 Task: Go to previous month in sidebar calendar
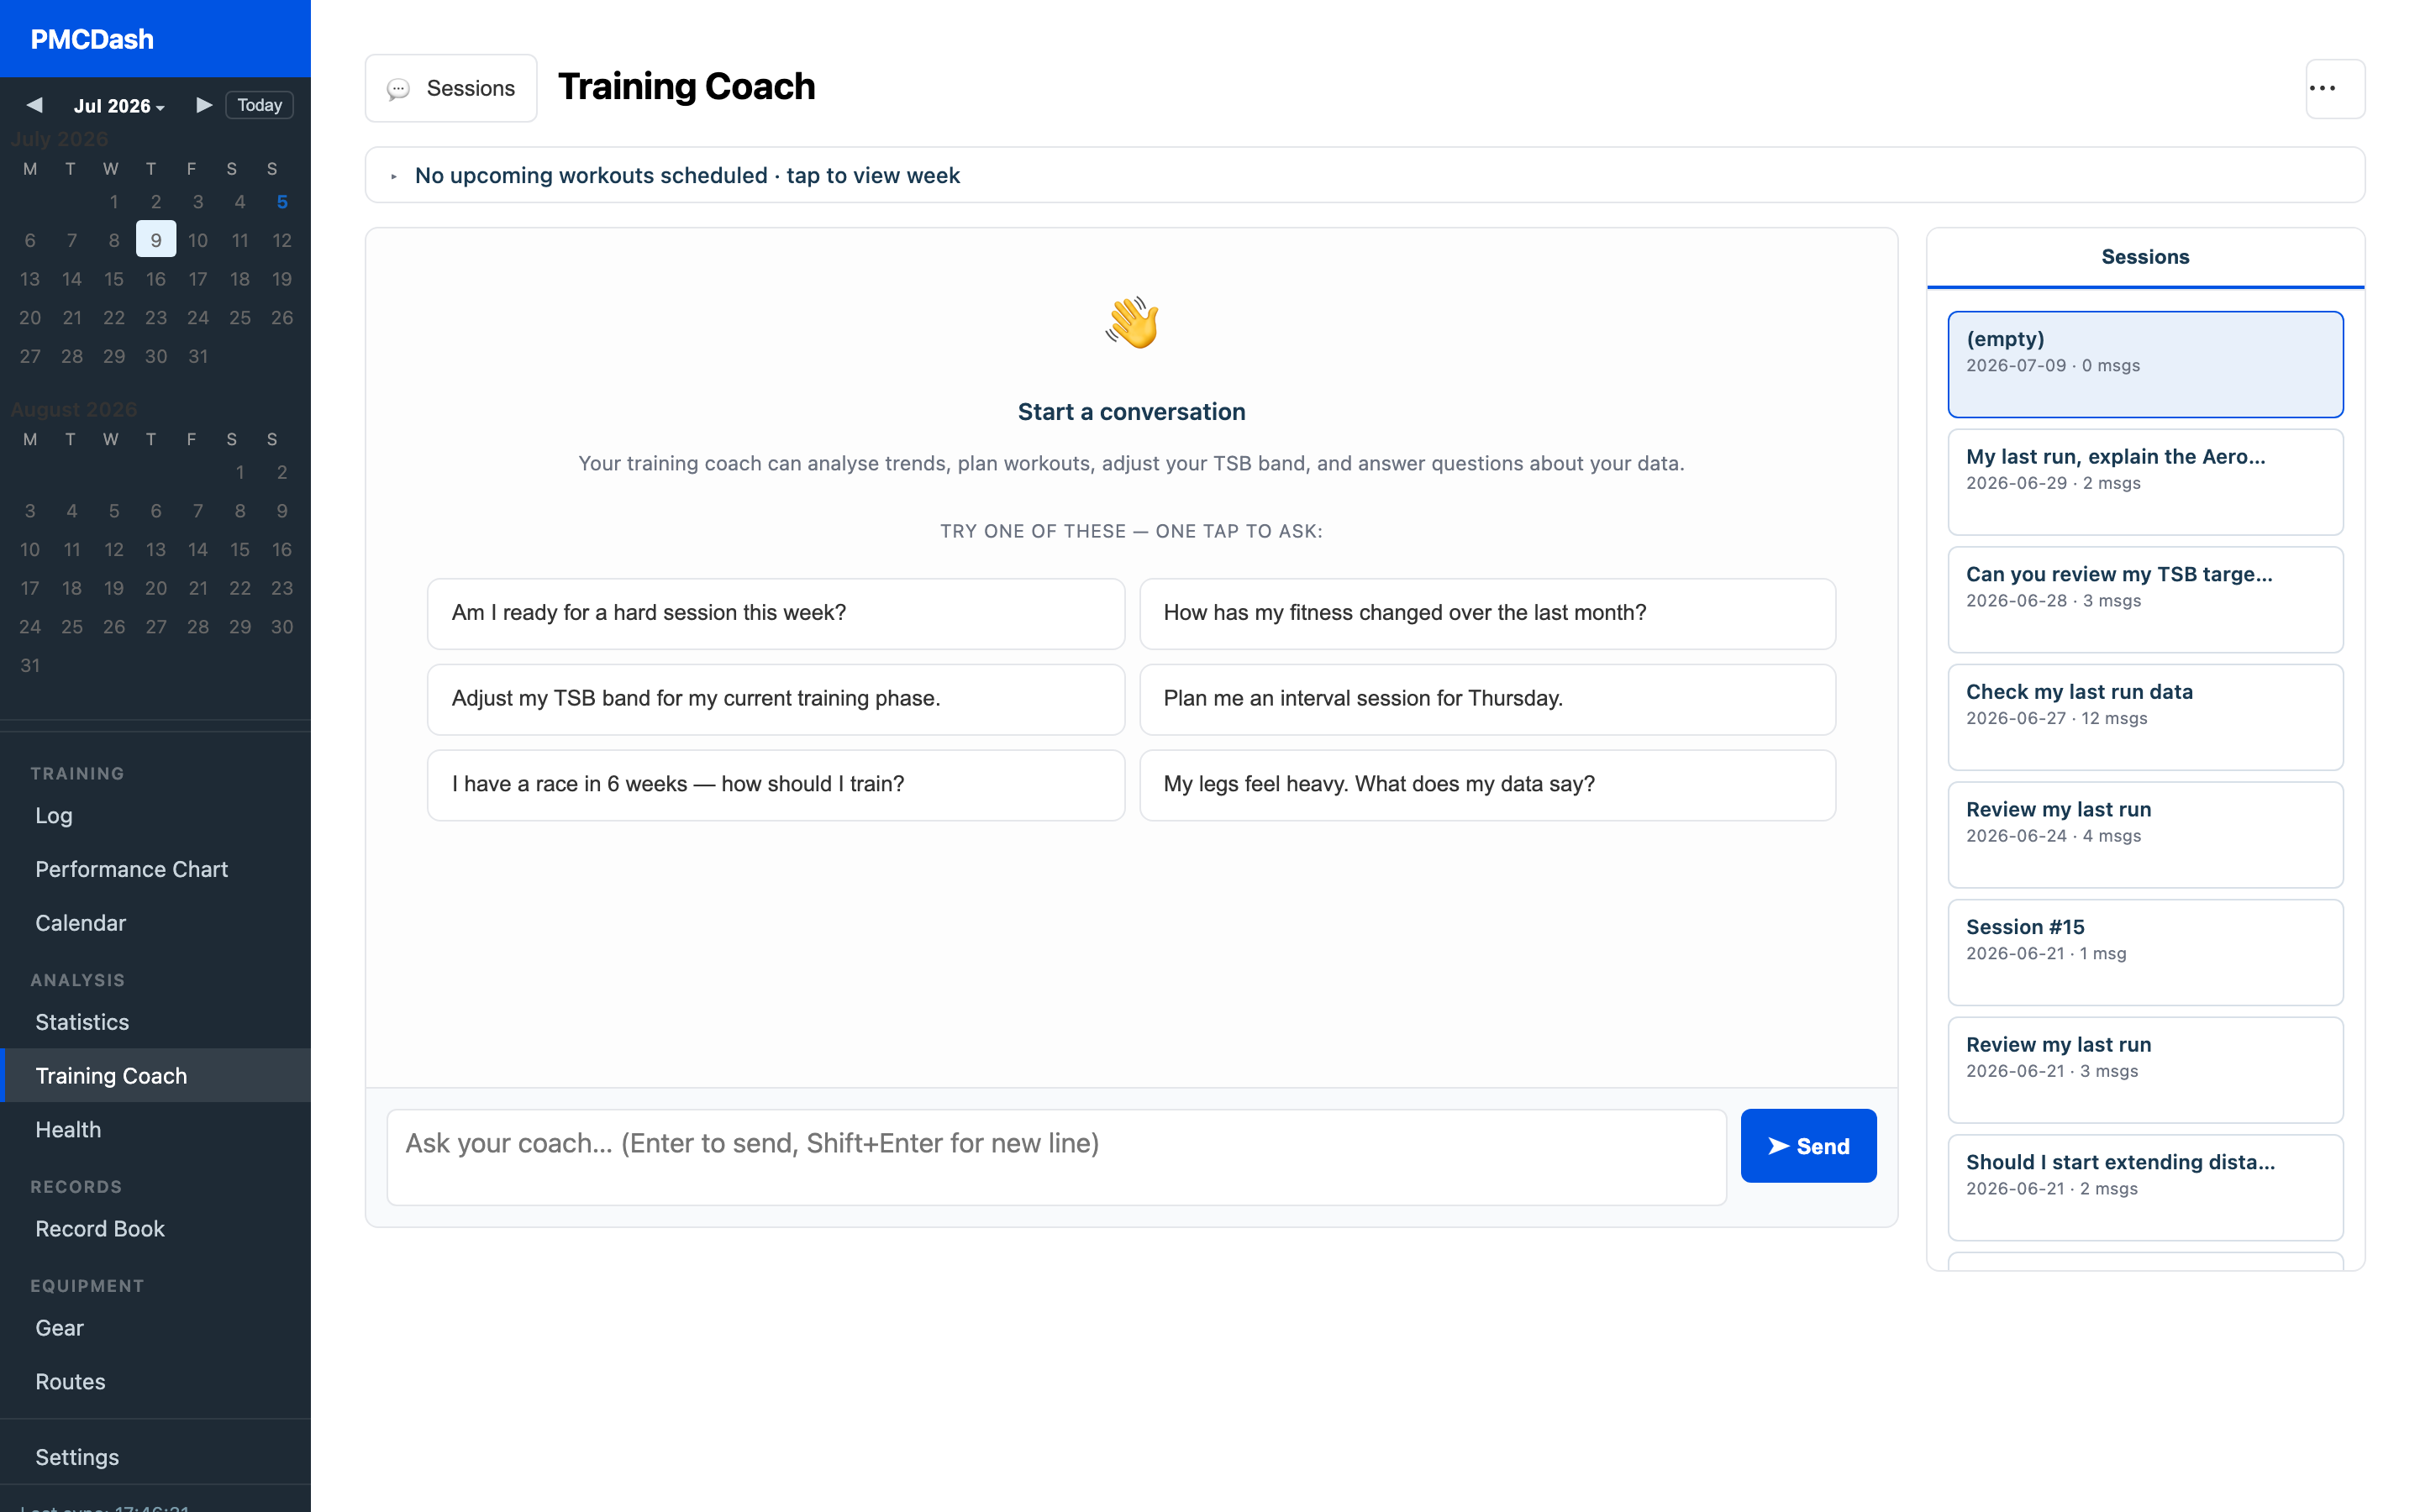click(x=34, y=105)
